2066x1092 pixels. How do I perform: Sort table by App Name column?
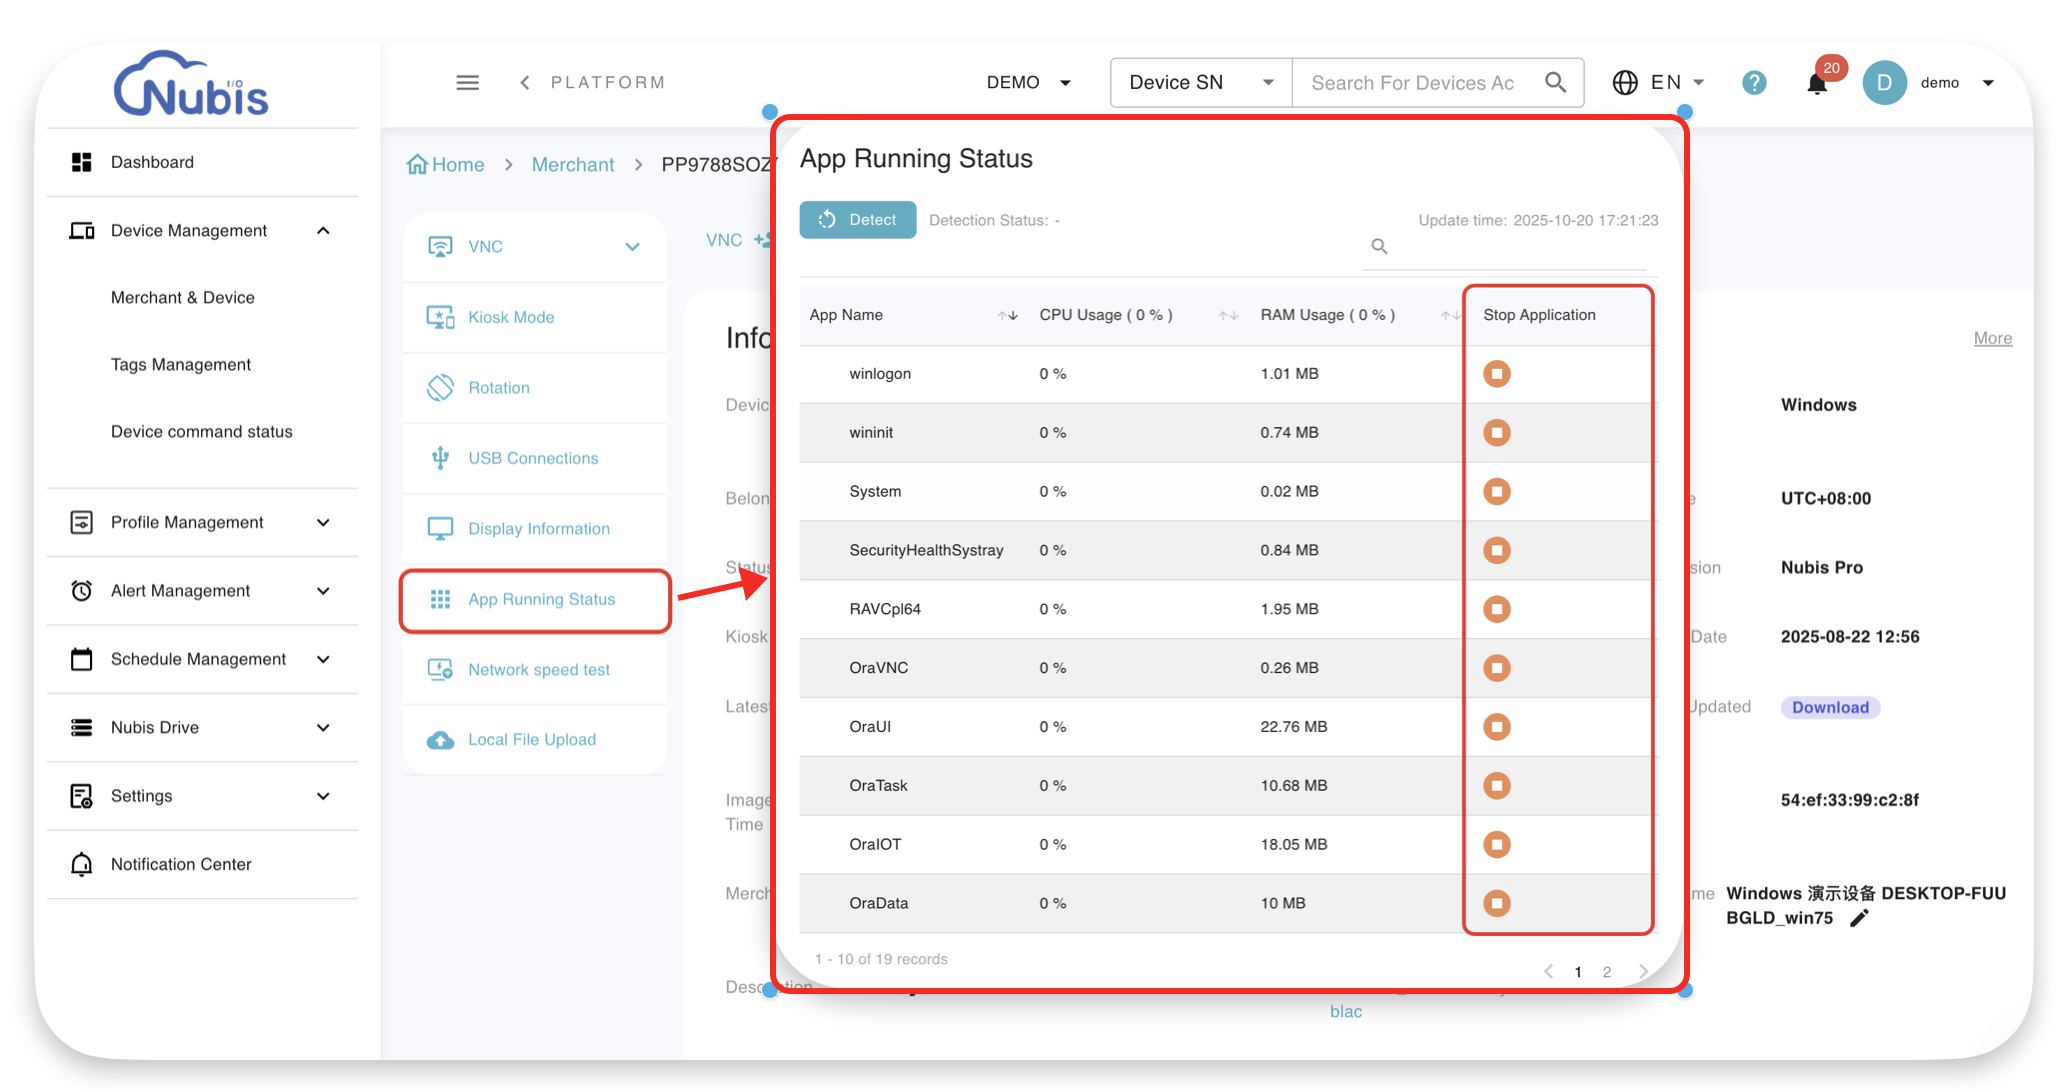tap(1007, 315)
